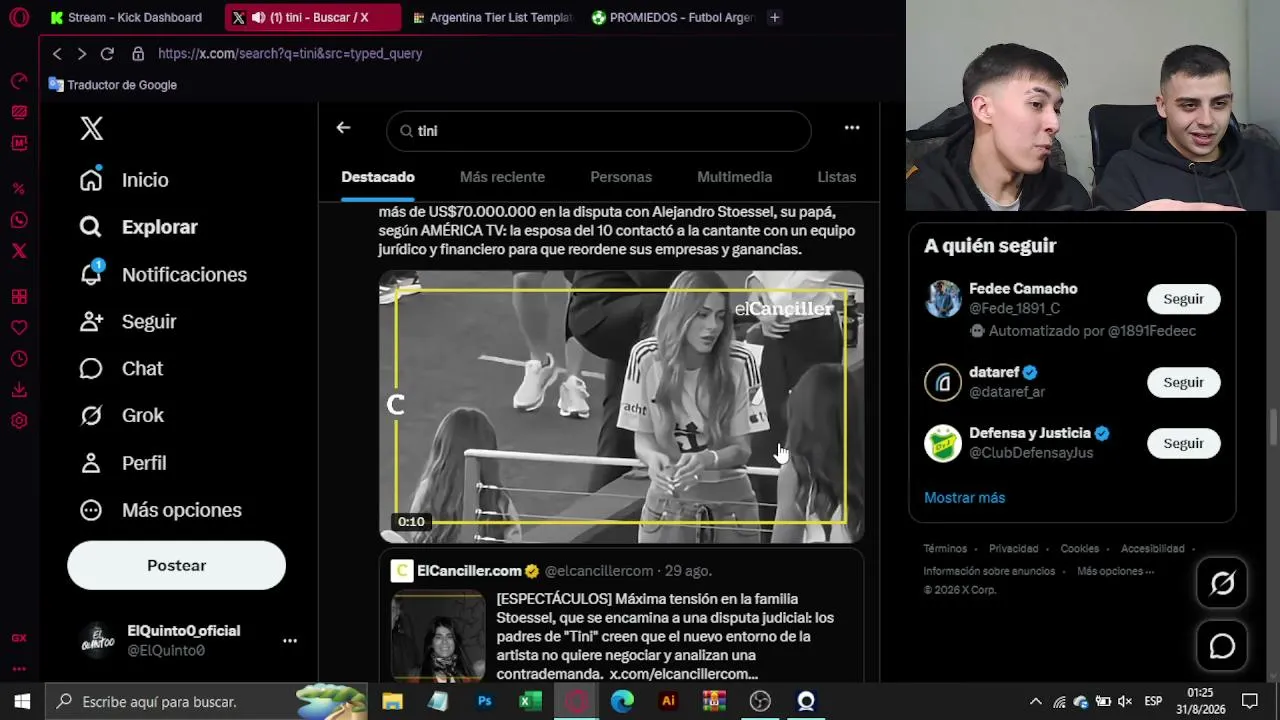
Task: Open Excel from the taskbar
Action: [x=530, y=702]
